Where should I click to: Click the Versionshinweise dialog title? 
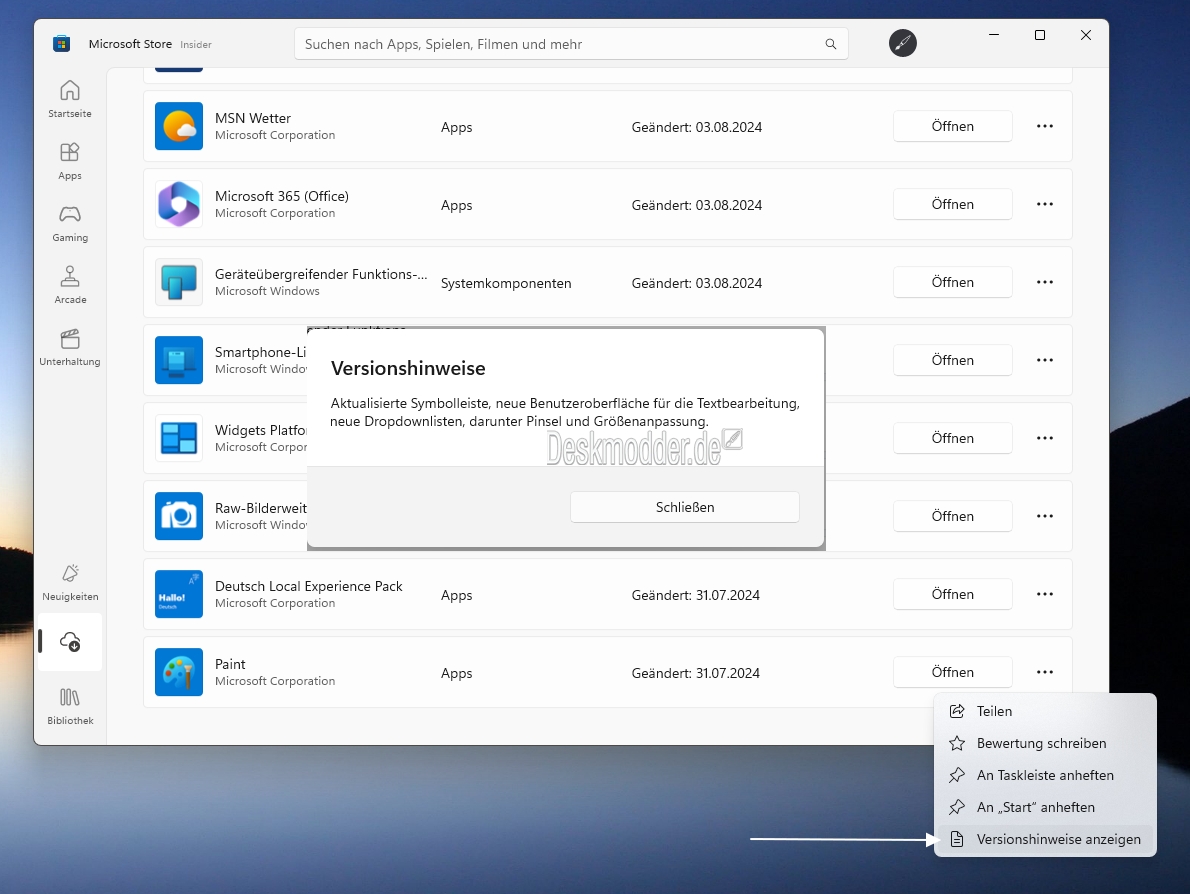coord(408,368)
